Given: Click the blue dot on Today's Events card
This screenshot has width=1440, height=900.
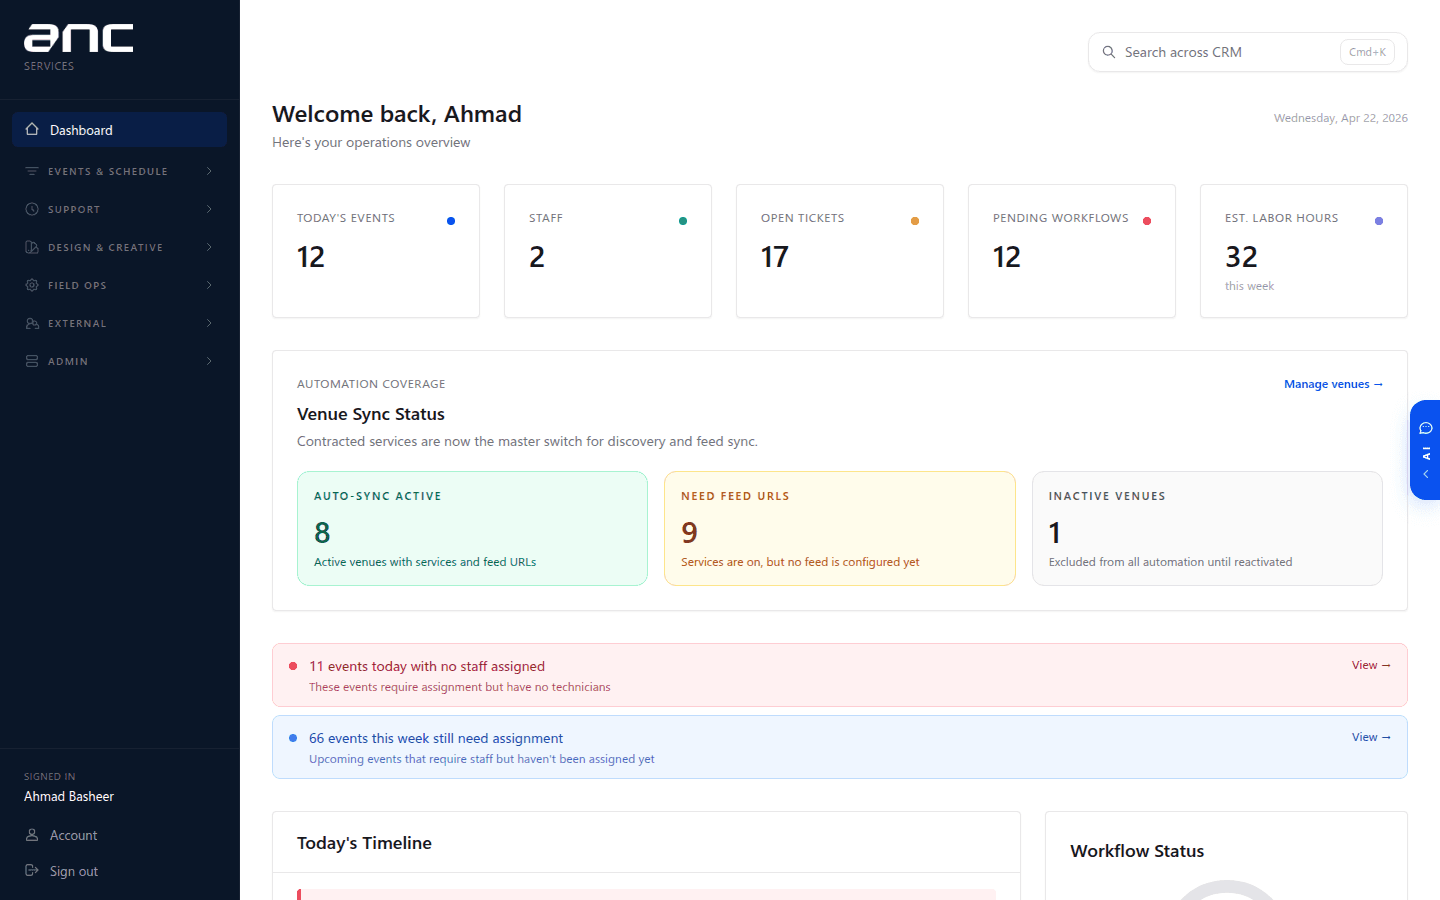Looking at the screenshot, I should 451,221.
